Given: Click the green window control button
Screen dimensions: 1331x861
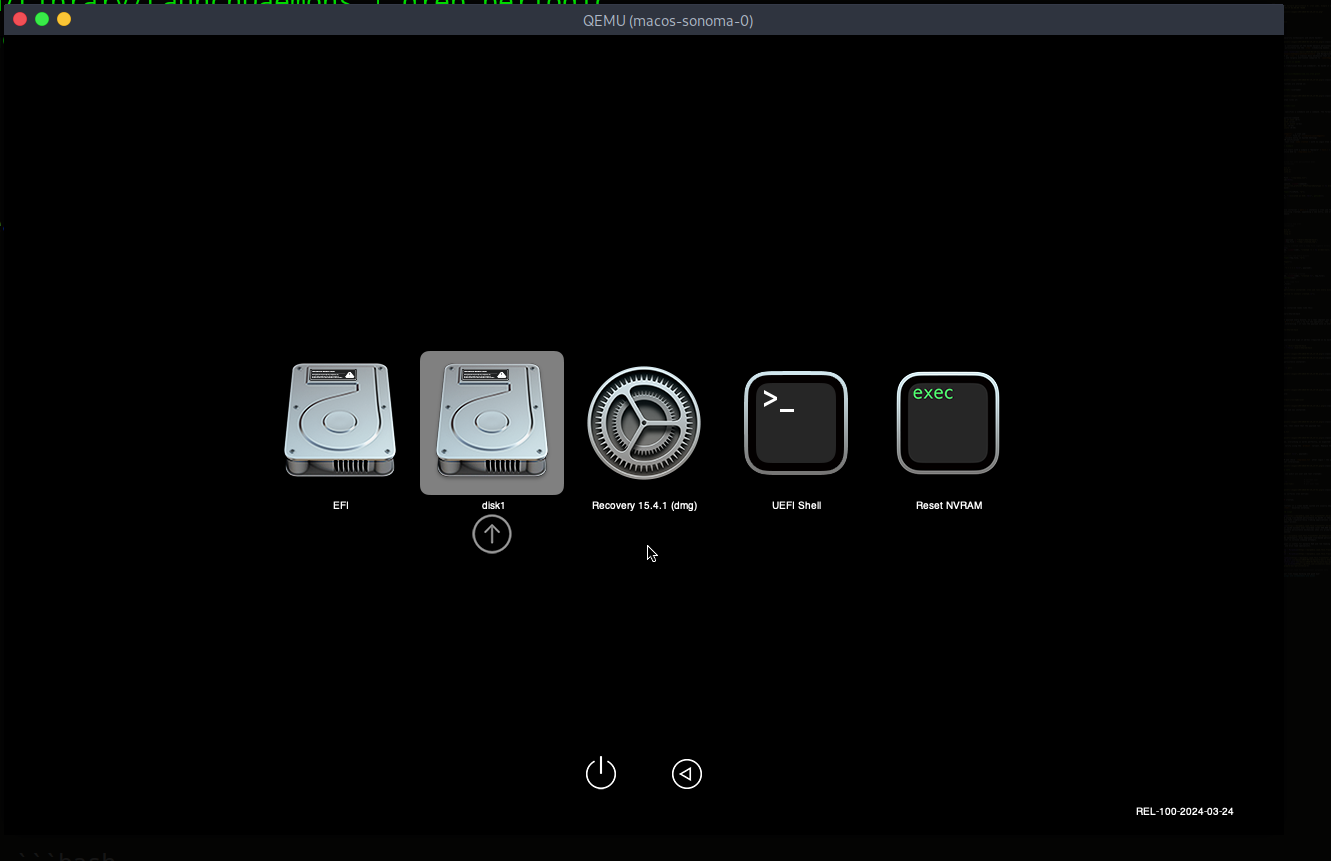Looking at the screenshot, I should point(42,19).
